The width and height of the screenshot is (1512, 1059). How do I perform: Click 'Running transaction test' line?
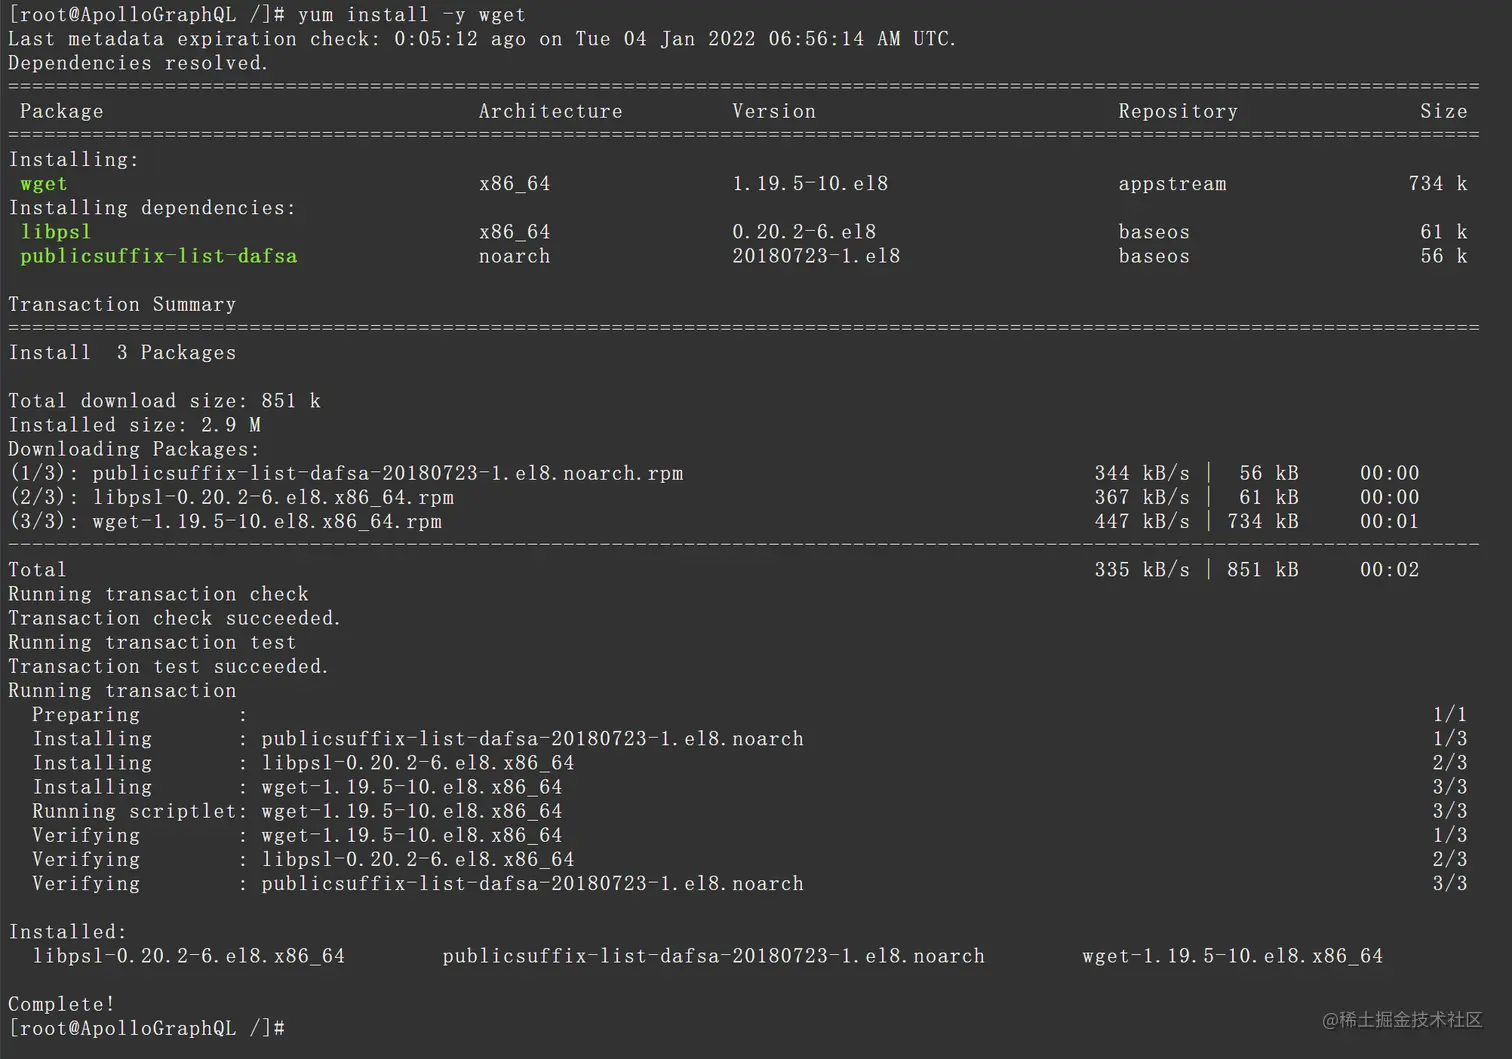[x=152, y=642]
